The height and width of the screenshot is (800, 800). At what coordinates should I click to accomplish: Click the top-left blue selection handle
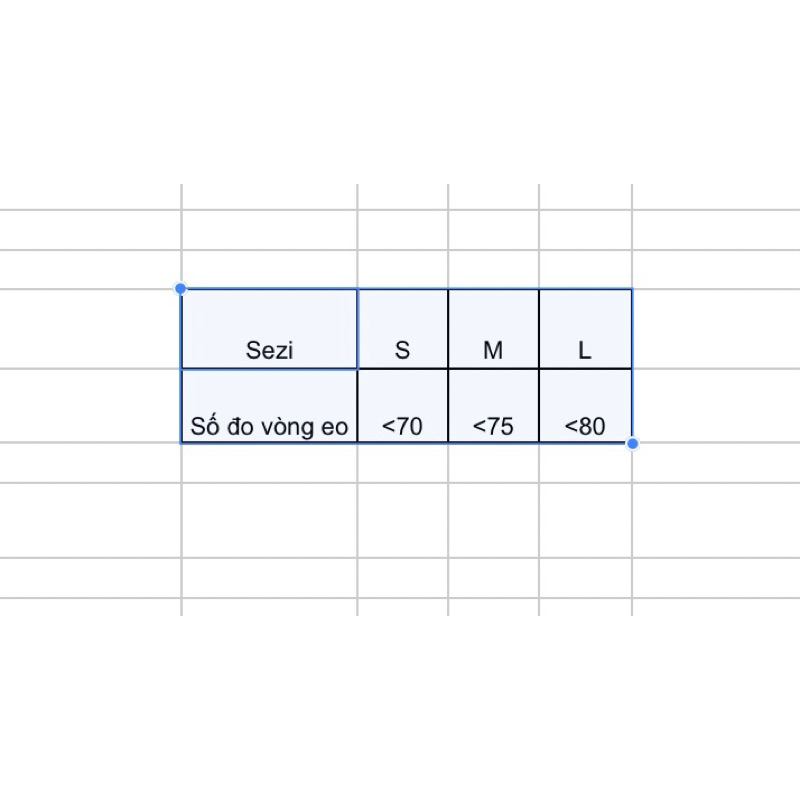pyautogui.click(x=181, y=289)
